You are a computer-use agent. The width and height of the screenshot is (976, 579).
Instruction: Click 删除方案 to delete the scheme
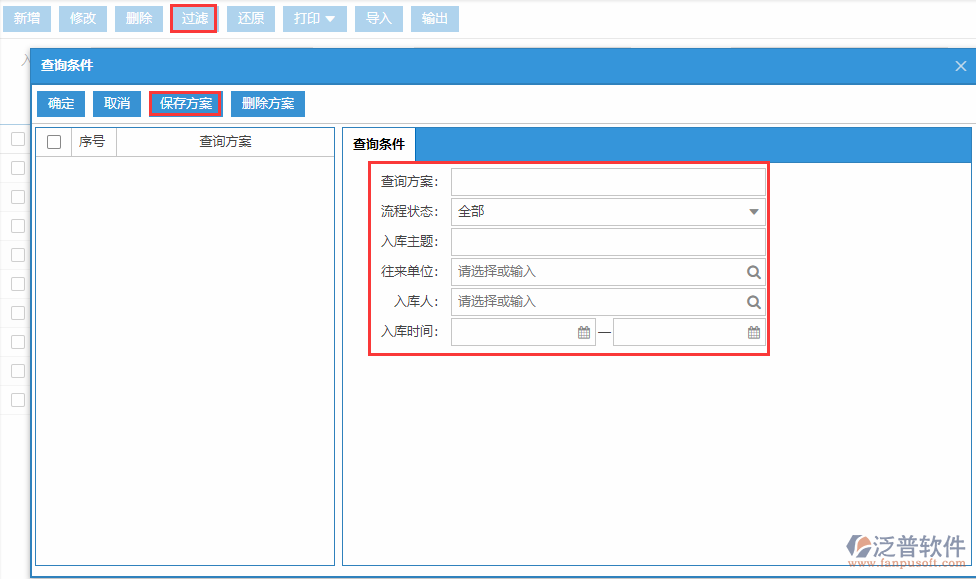(x=267, y=103)
